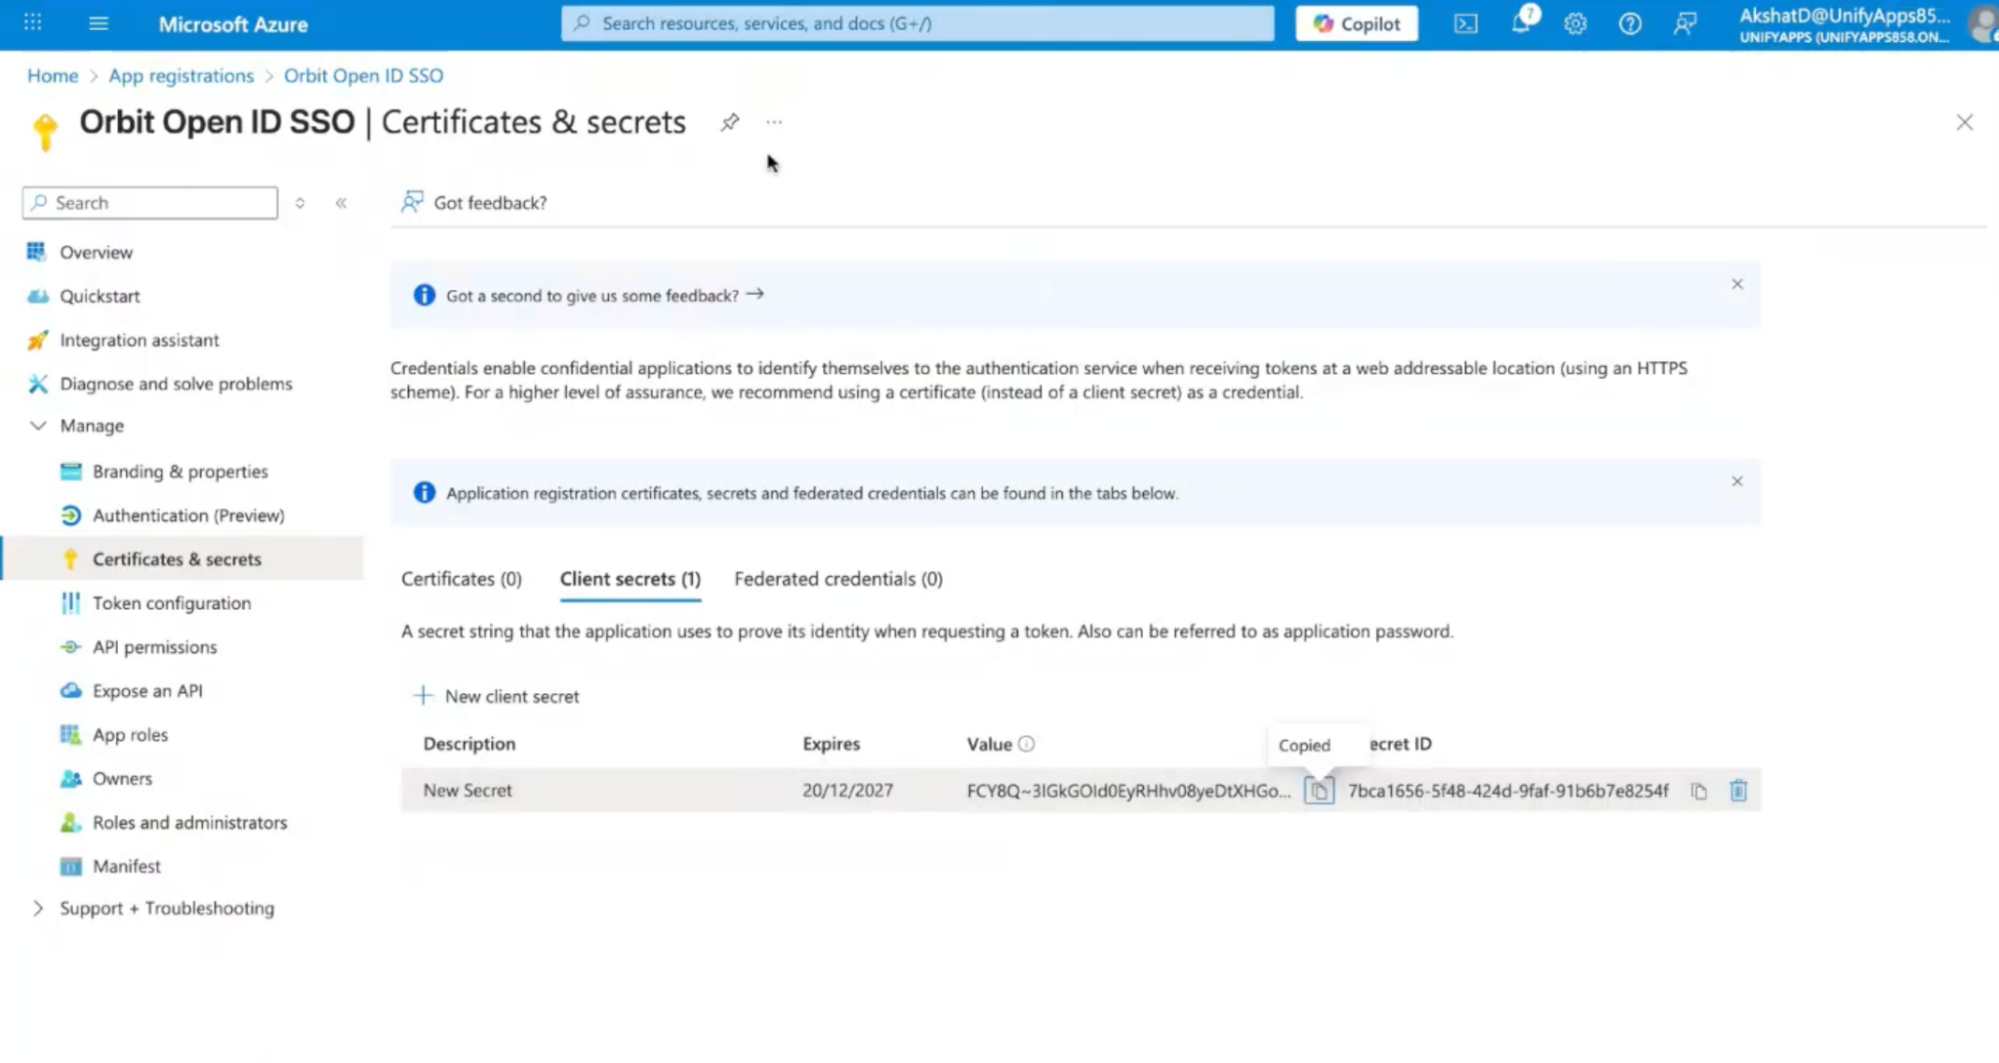Switch to Federated credentials (0) tab
Screen dimensions: 1999x1063
(838, 579)
